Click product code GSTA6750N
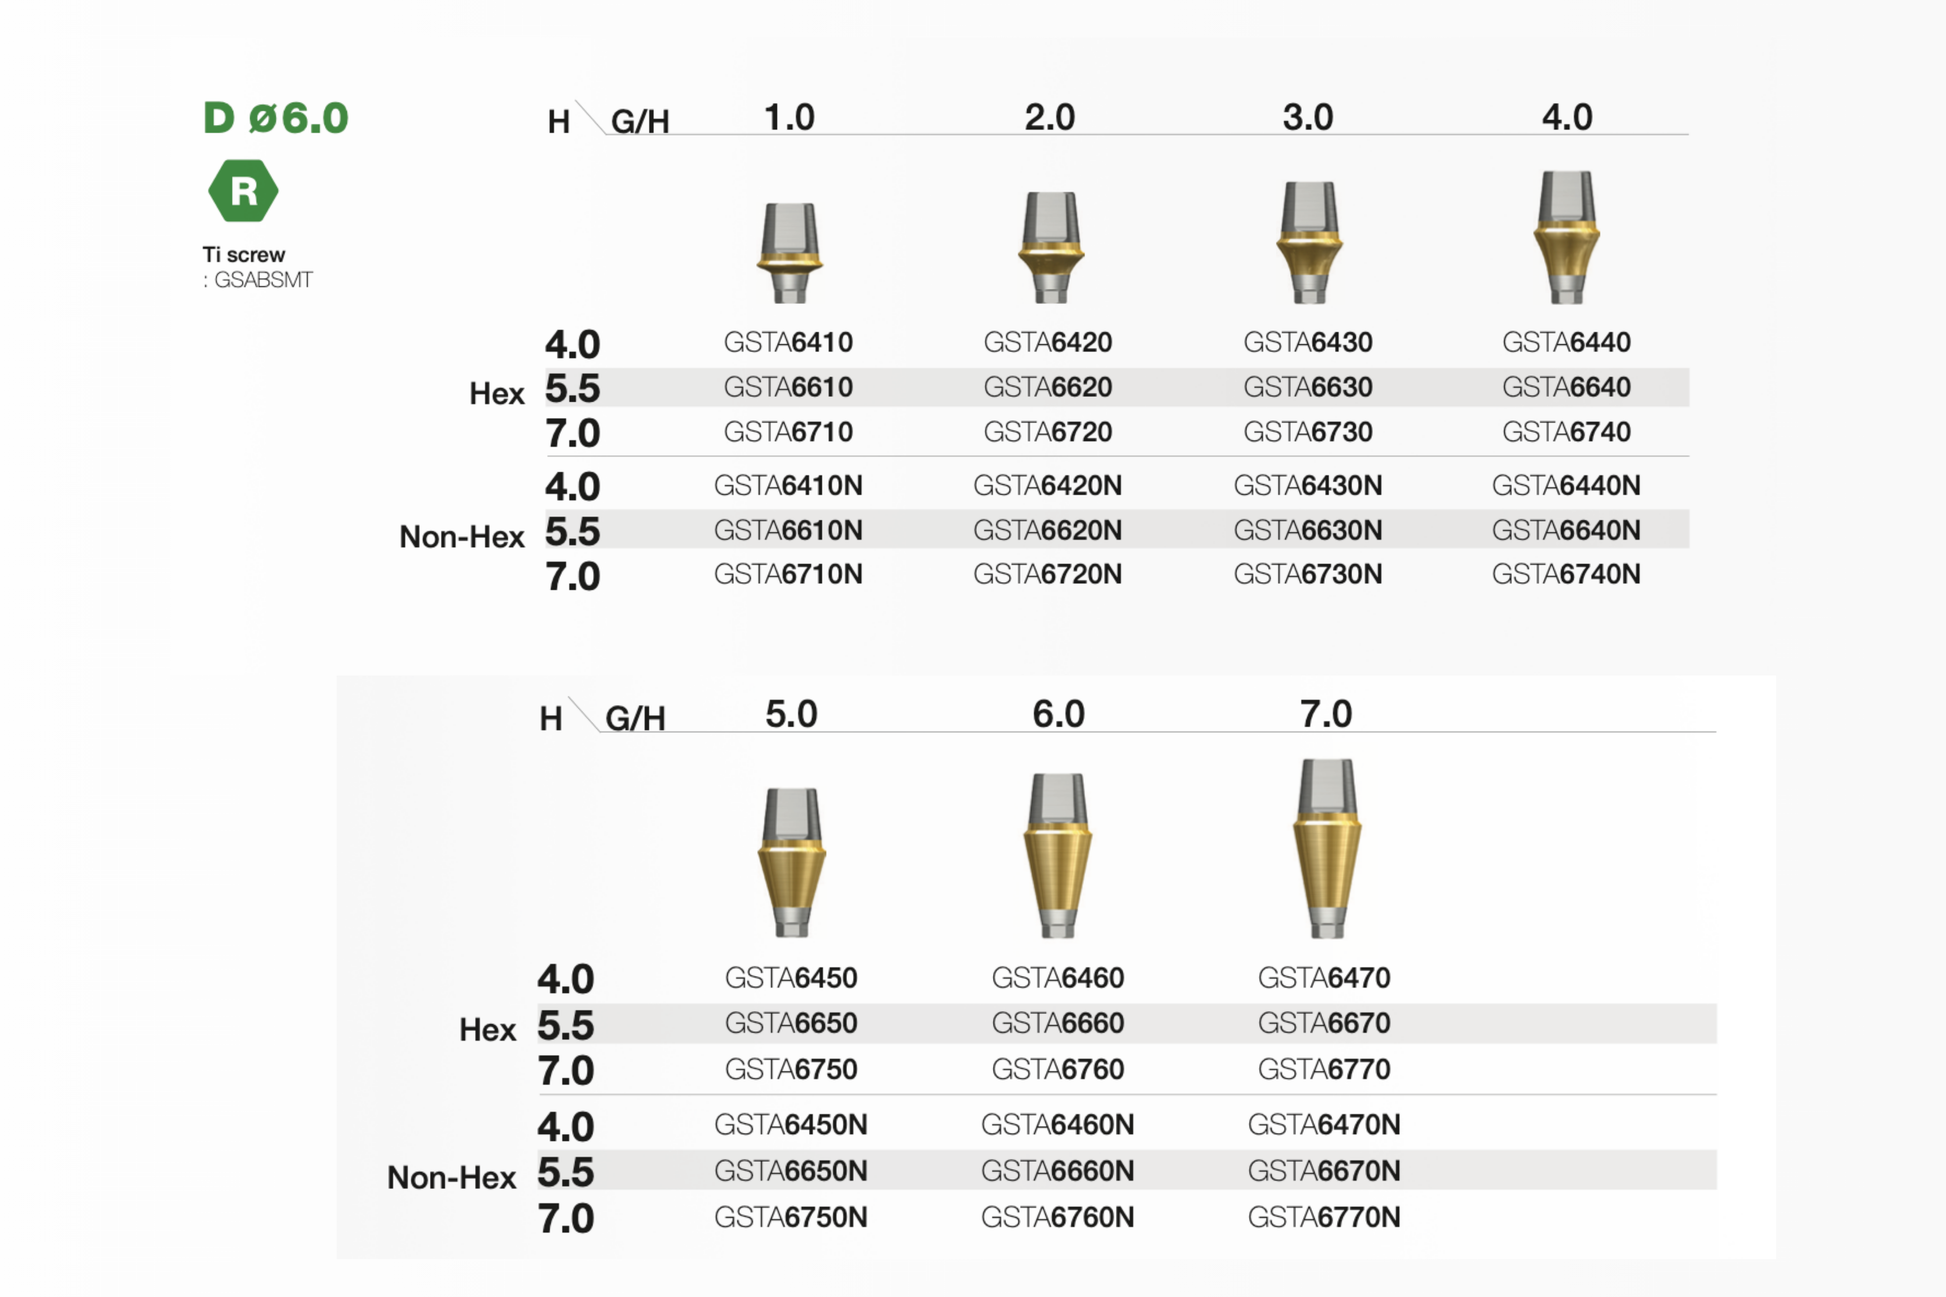Image resolution: width=1946 pixels, height=1297 pixels. coord(791,1217)
